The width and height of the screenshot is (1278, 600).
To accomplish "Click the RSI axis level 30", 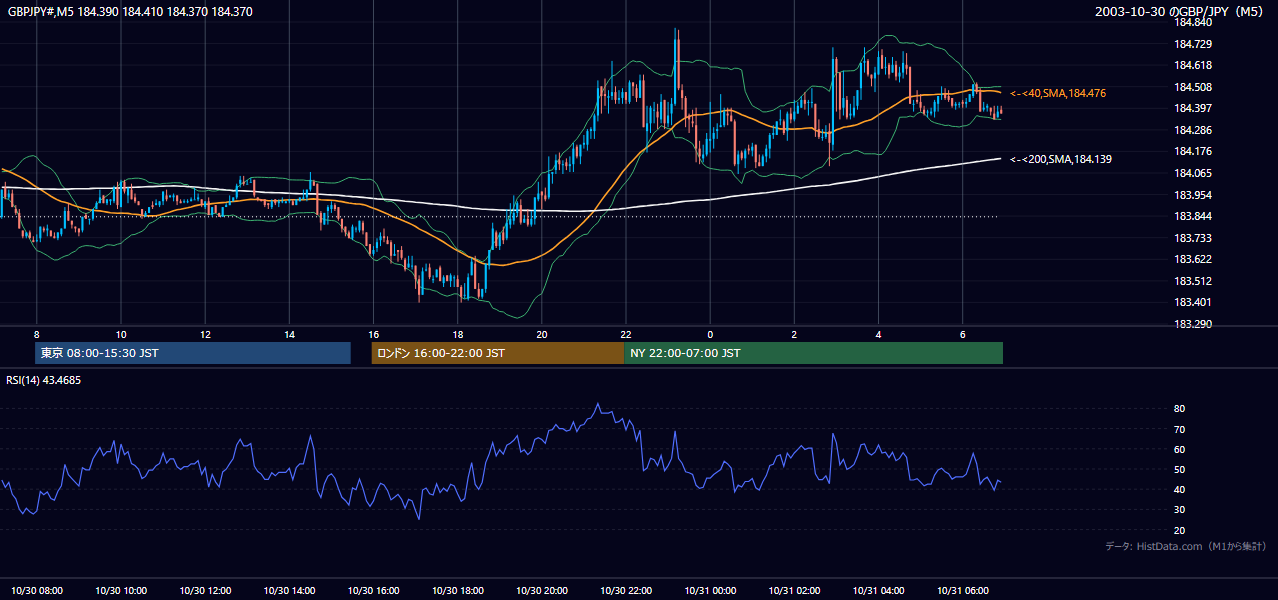I will tap(1180, 510).
